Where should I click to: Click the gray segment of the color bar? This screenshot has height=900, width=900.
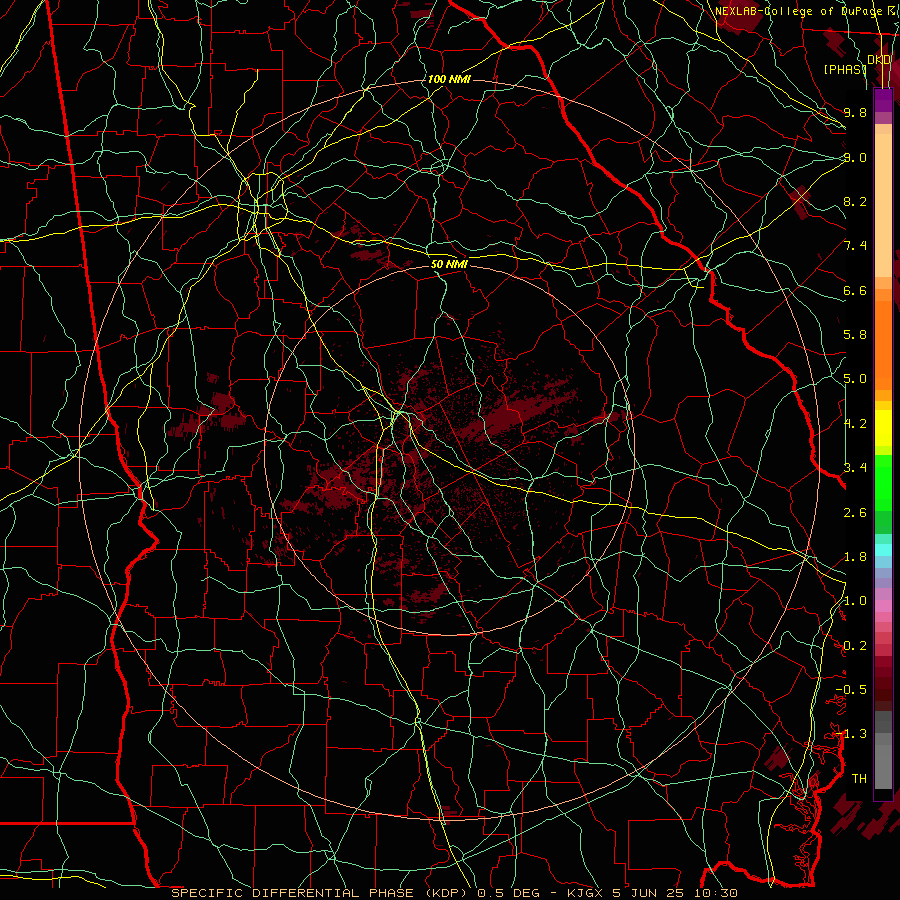[883, 752]
